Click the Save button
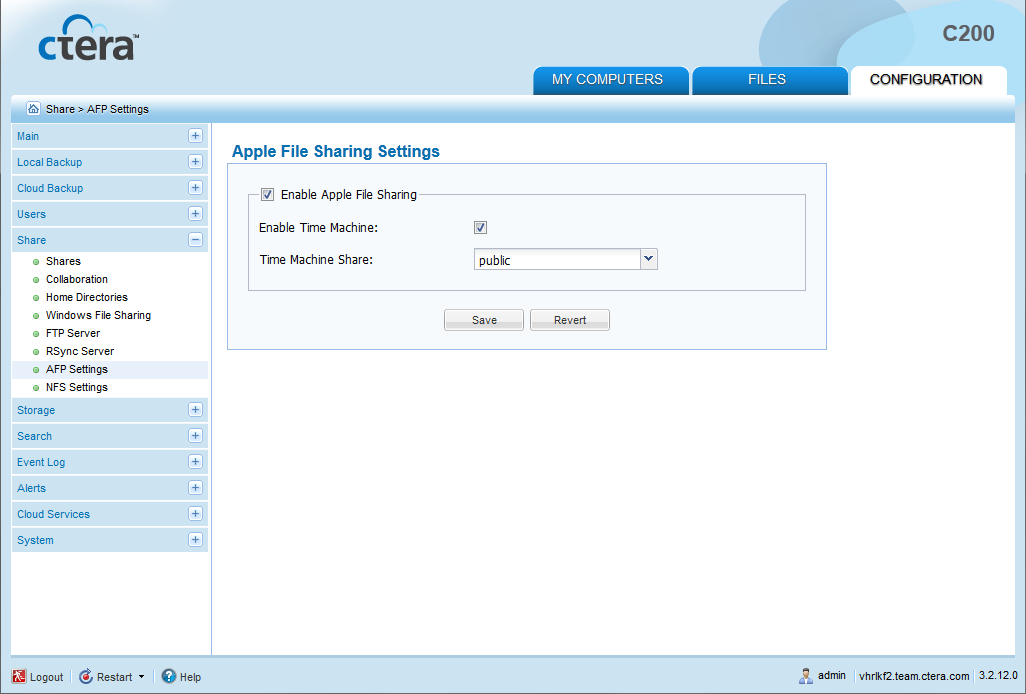 click(x=484, y=320)
